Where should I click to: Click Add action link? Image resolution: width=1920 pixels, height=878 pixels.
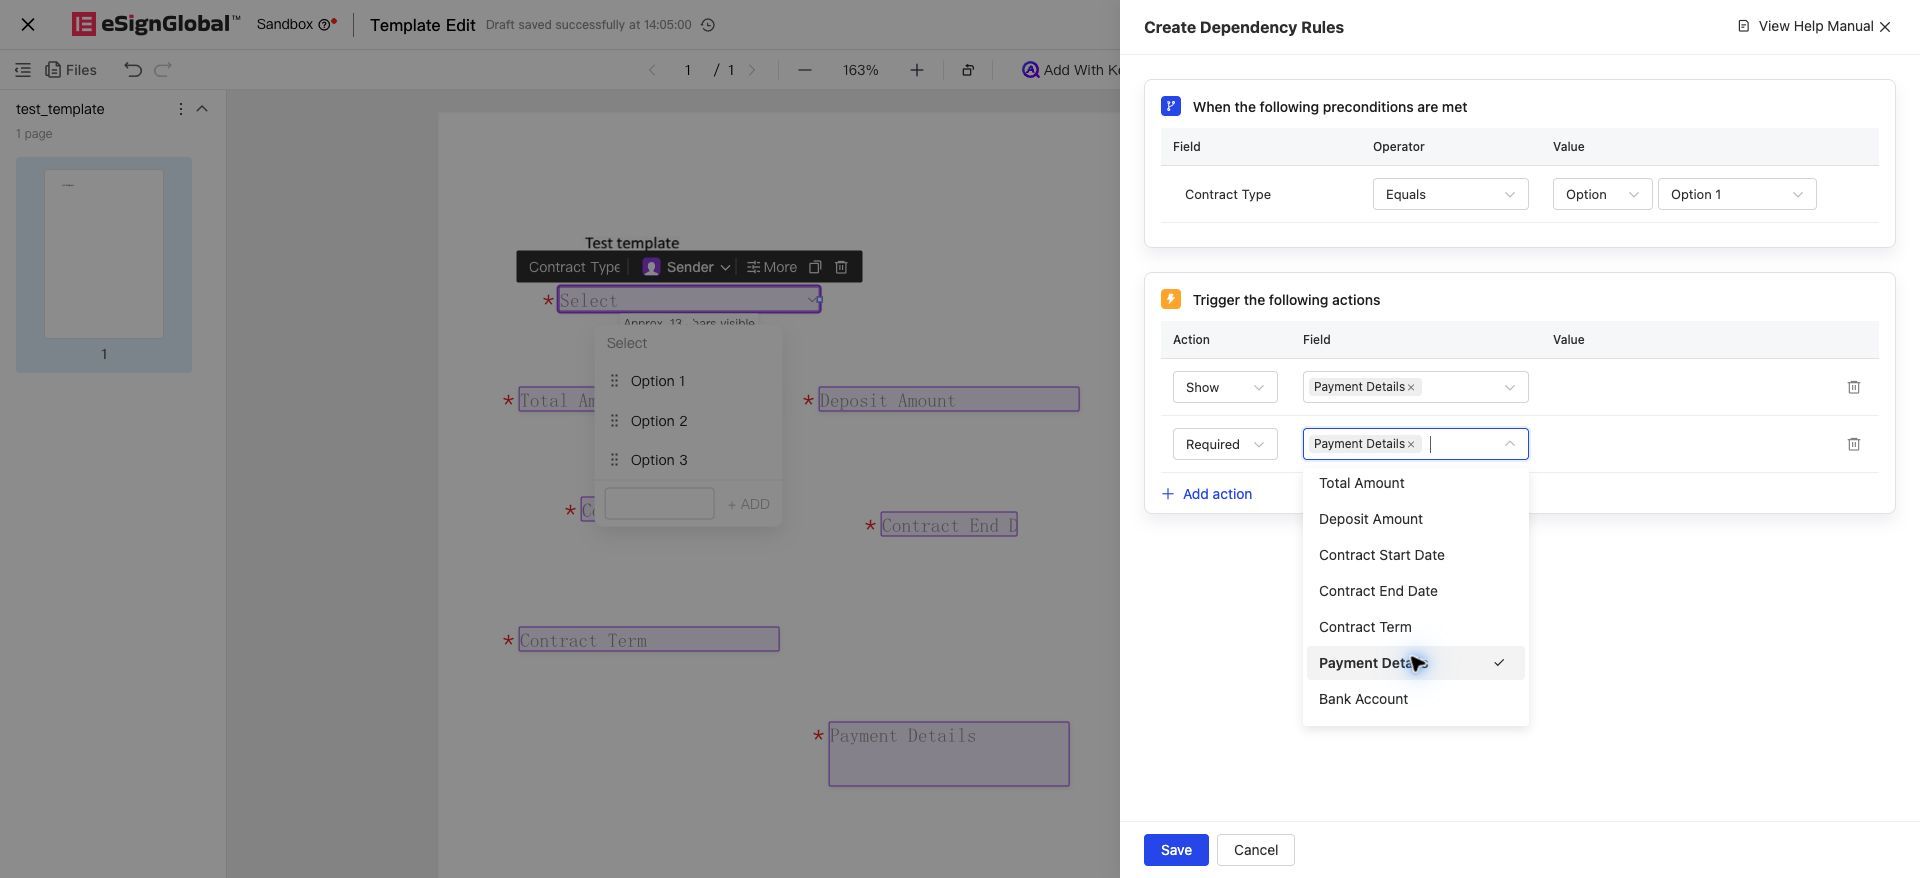pyautogui.click(x=1207, y=494)
